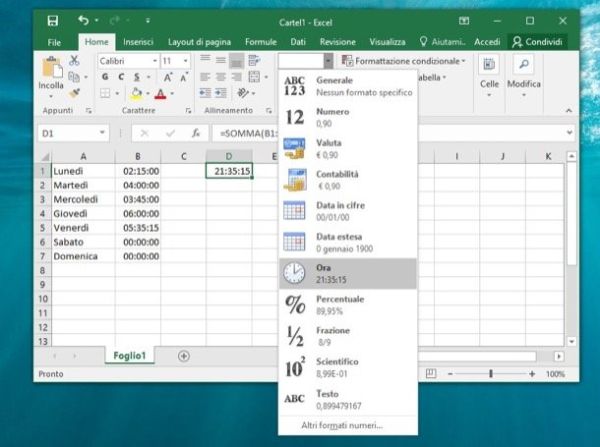600x447 pixels.
Task: Click the fill color paint bucket icon
Action: click(x=137, y=93)
